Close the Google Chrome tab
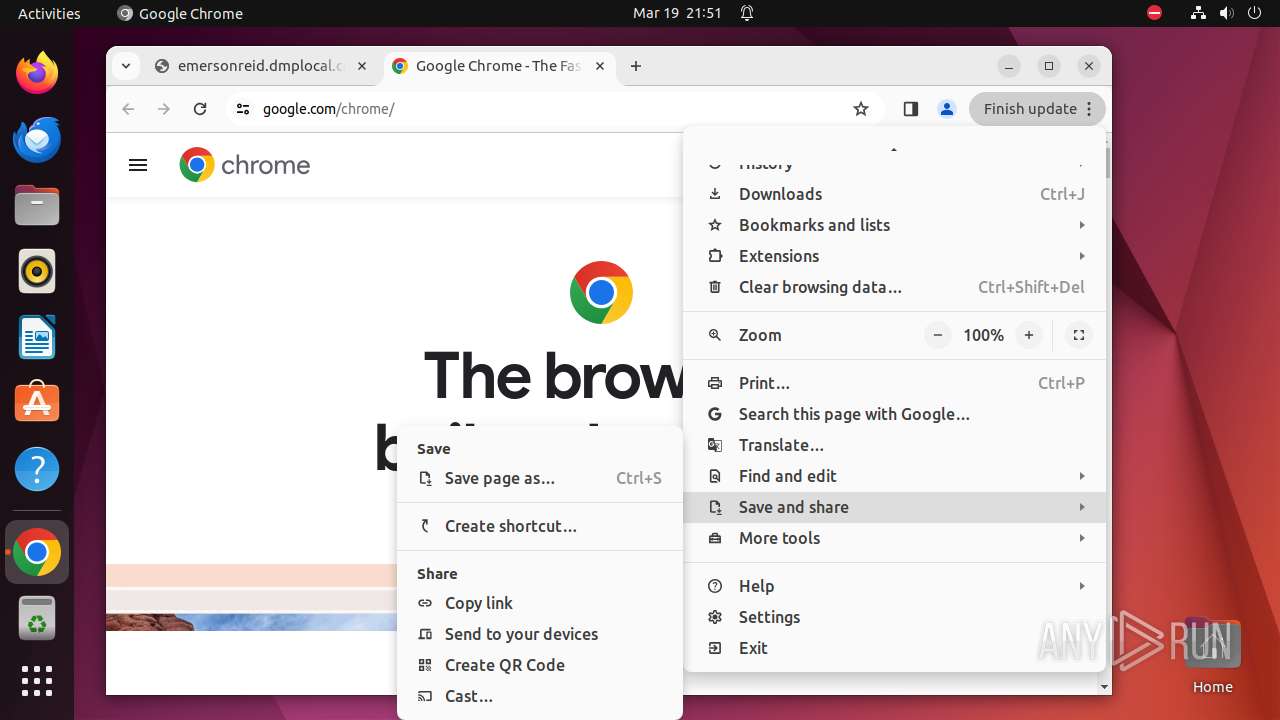 600,66
